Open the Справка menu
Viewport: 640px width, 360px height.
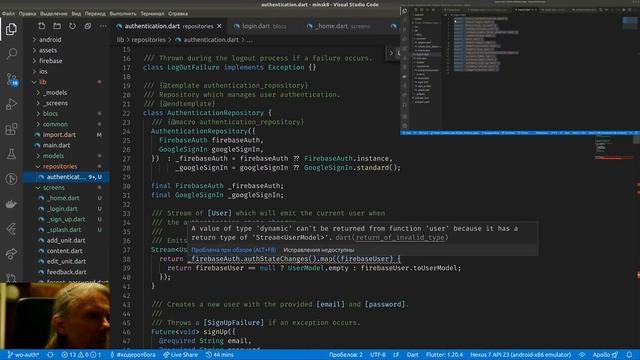(x=178, y=13)
